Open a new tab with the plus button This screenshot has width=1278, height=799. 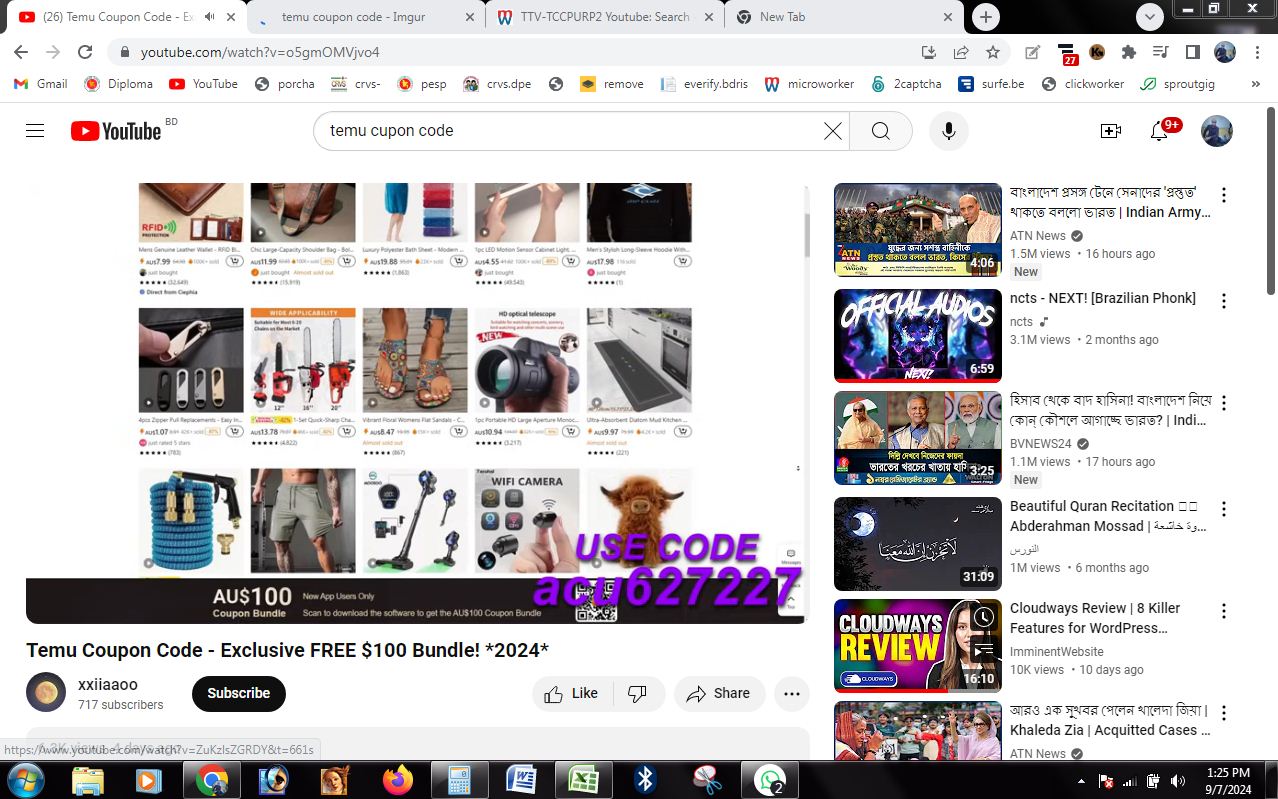point(985,17)
